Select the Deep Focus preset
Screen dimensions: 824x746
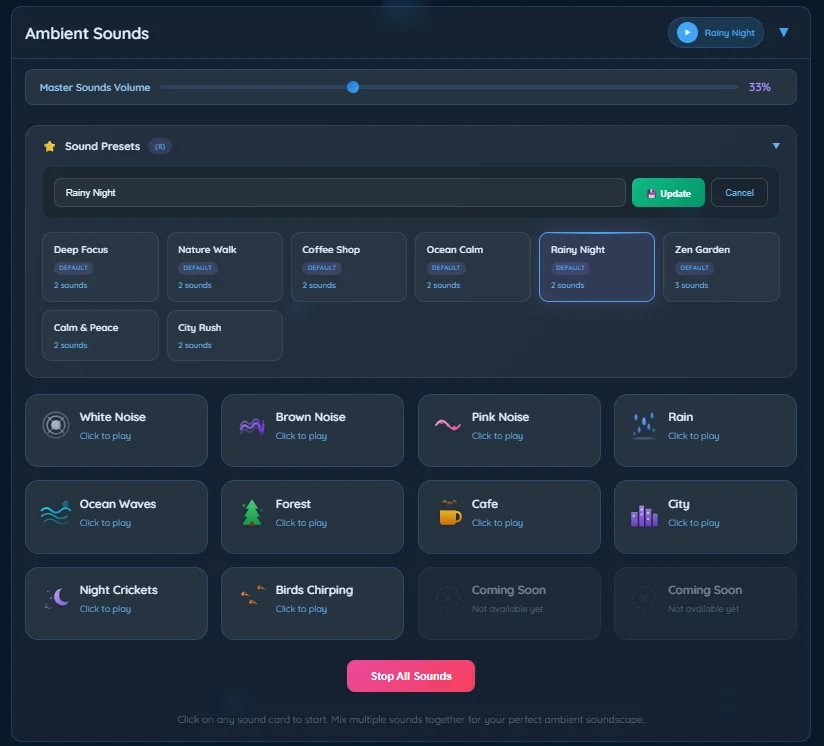point(100,267)
